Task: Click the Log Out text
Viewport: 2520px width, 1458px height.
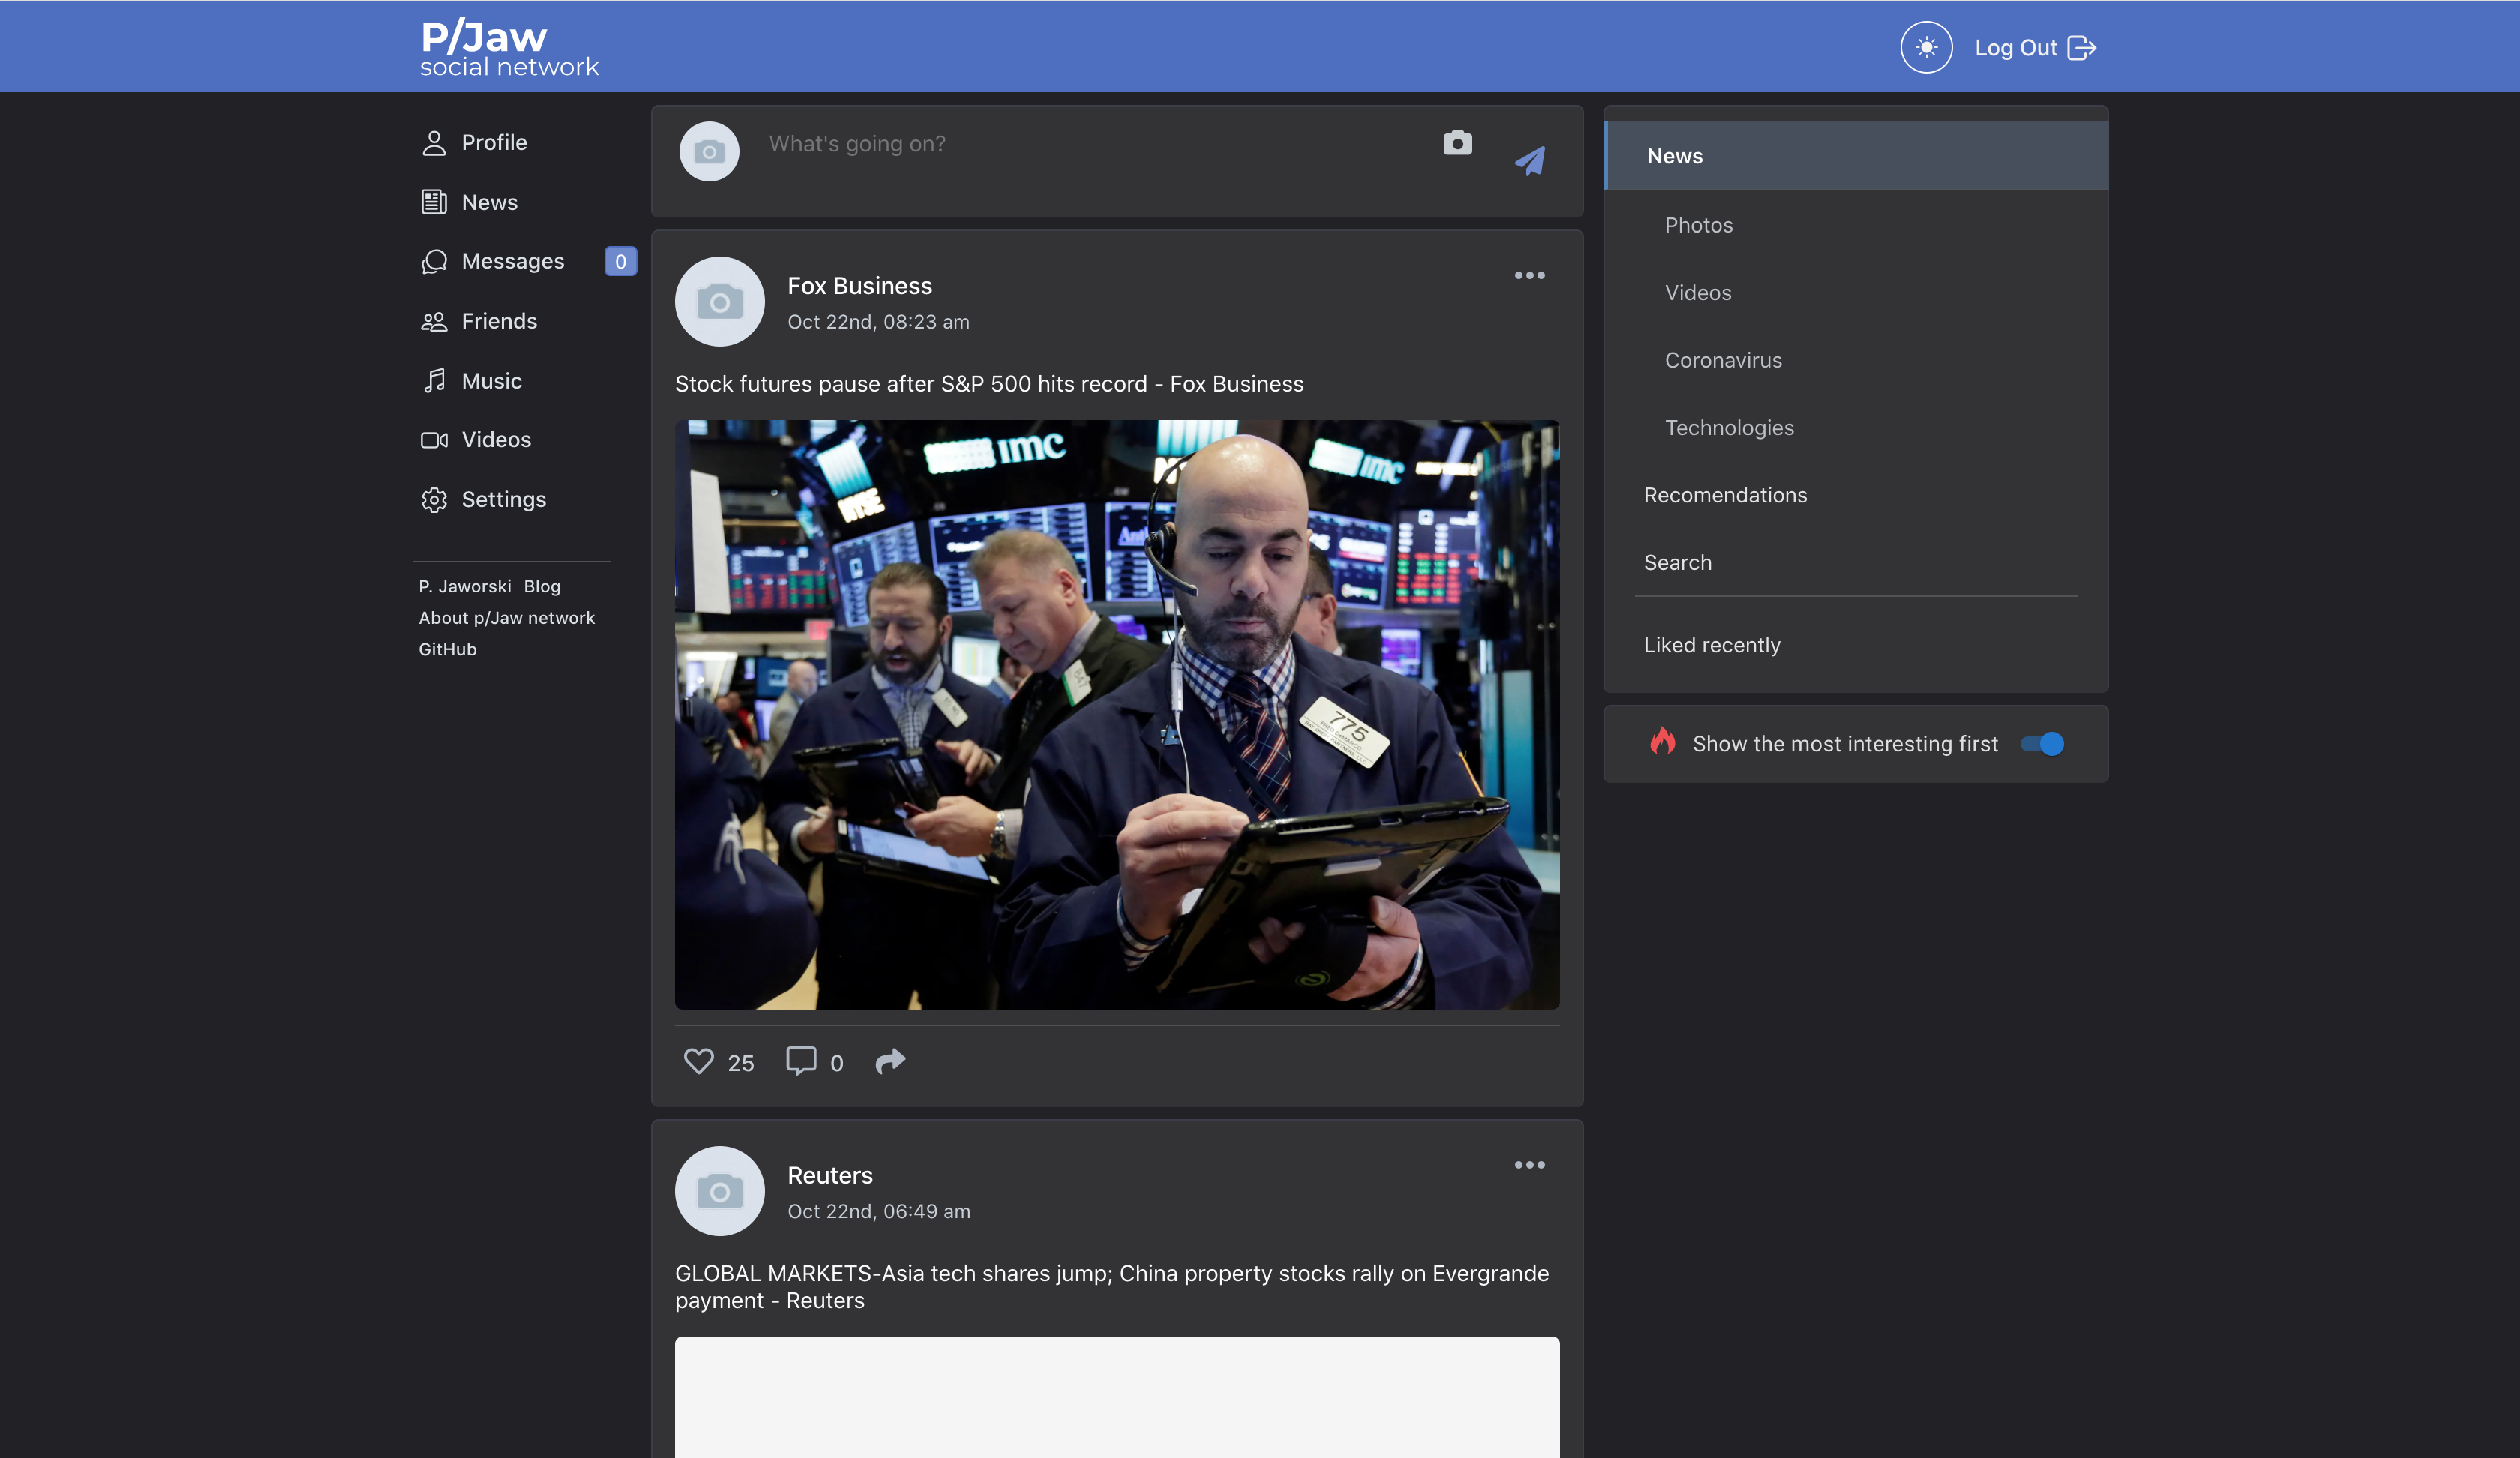Action: (x=2015, y=48)
